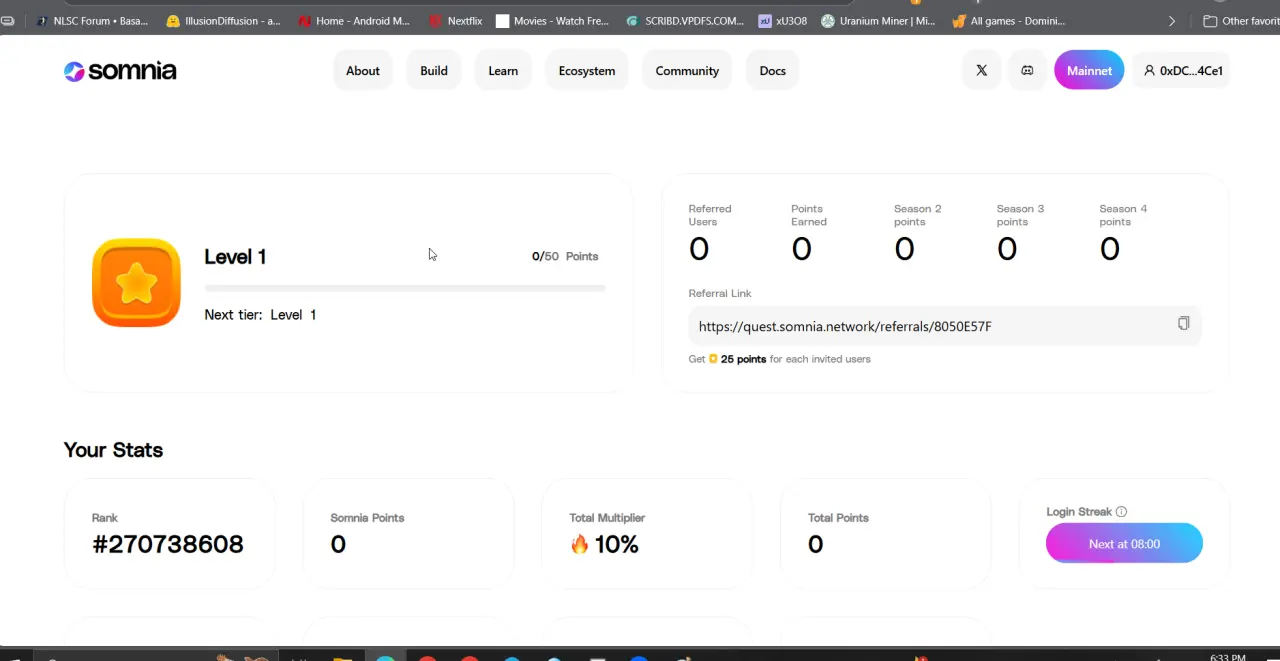
Task: Click the Total Multiplier 10% value
Action: (604, 544)
